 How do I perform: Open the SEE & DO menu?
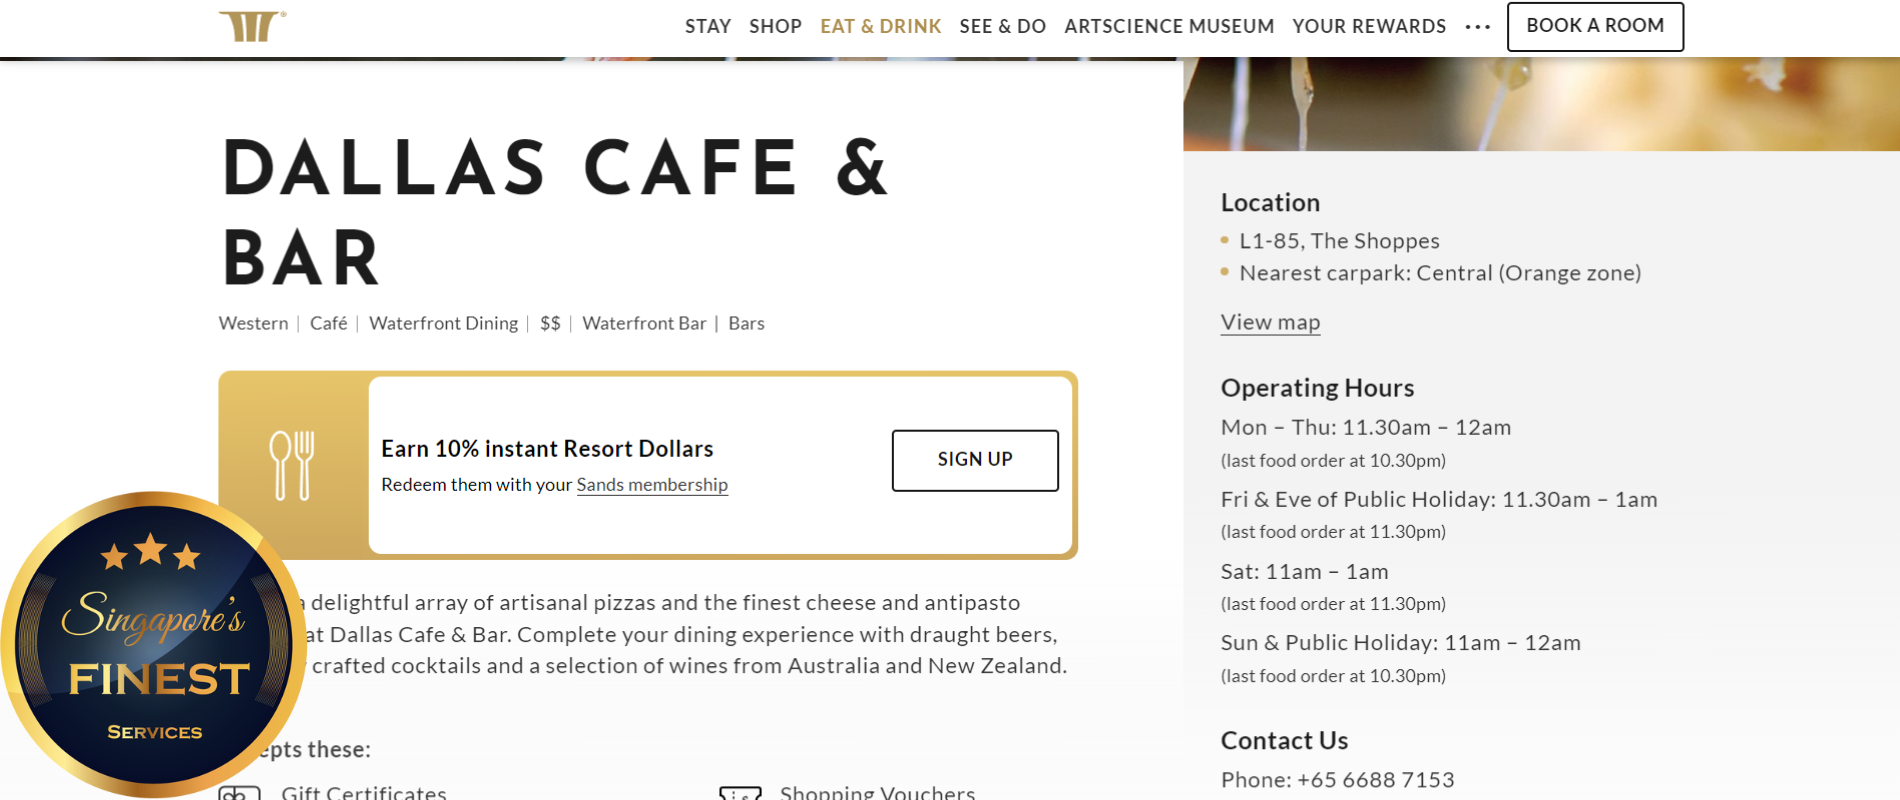point(1002,26)
